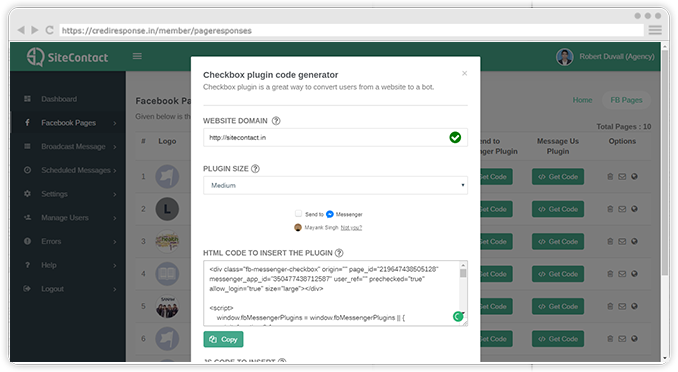Click page logo thumbnail in row 2
678x372 pixels.
tap(167, 209)
